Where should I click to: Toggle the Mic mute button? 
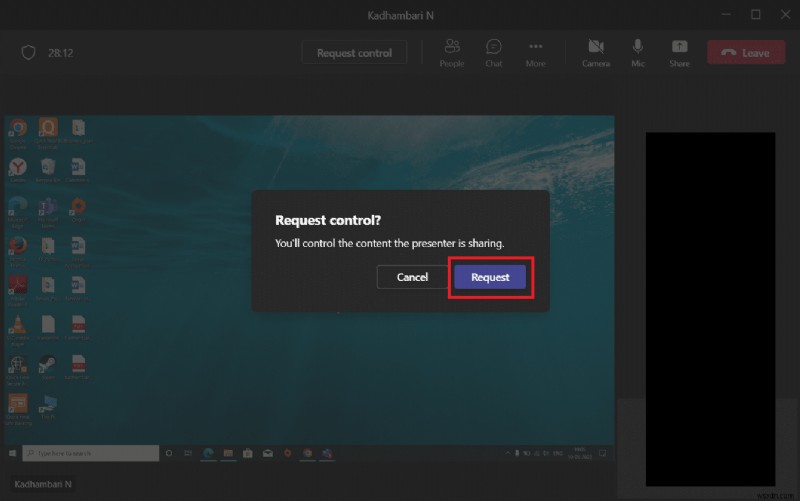[638, 53]
